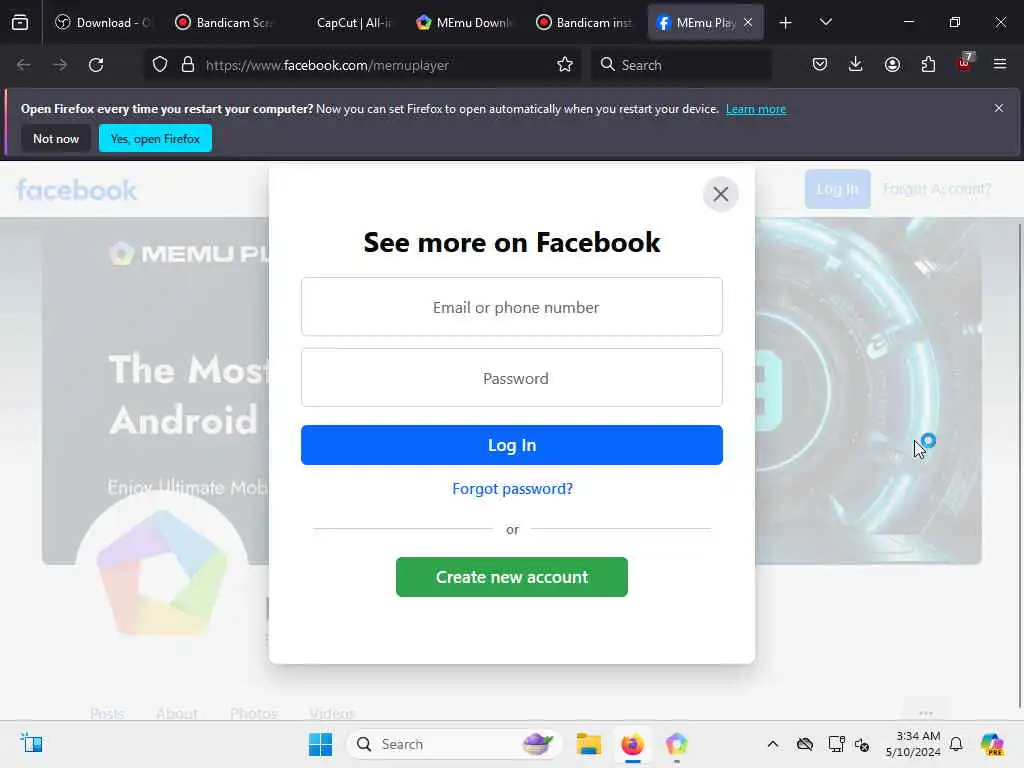Save page to Pocket

point(820,65)
